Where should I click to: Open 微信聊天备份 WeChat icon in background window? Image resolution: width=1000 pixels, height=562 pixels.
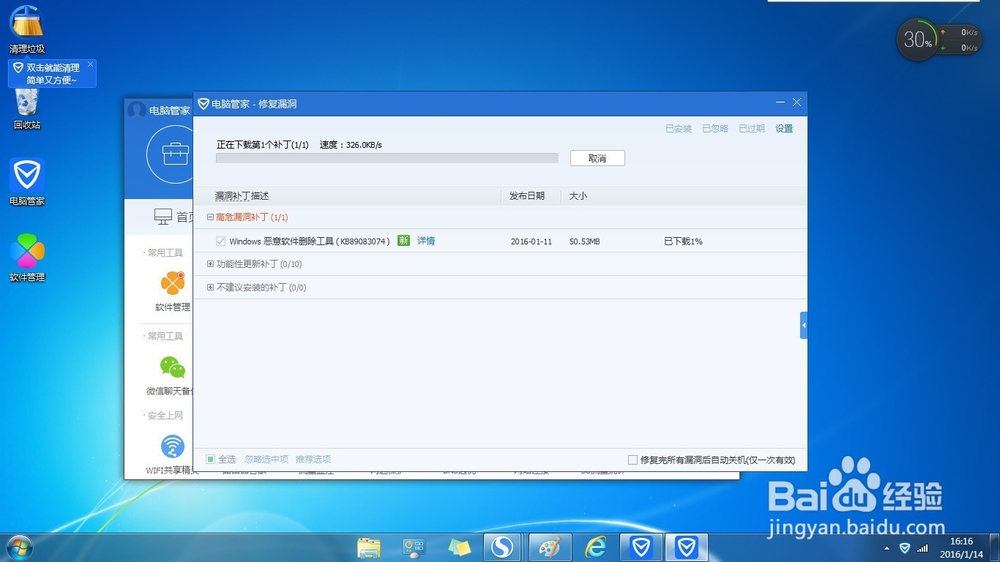point(172,367)
